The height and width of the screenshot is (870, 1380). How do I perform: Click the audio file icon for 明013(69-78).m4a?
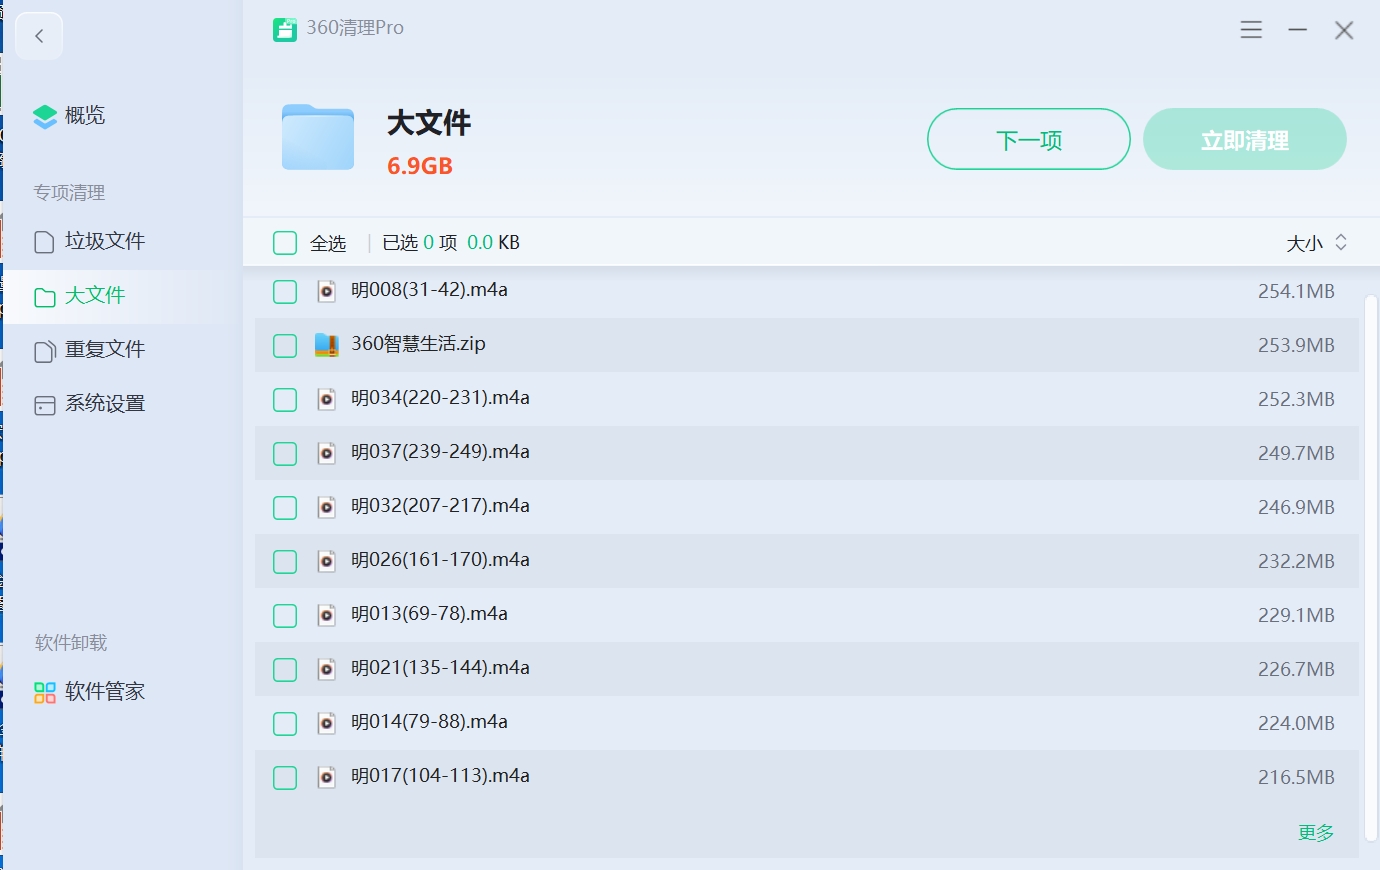(x=326, y=615)
